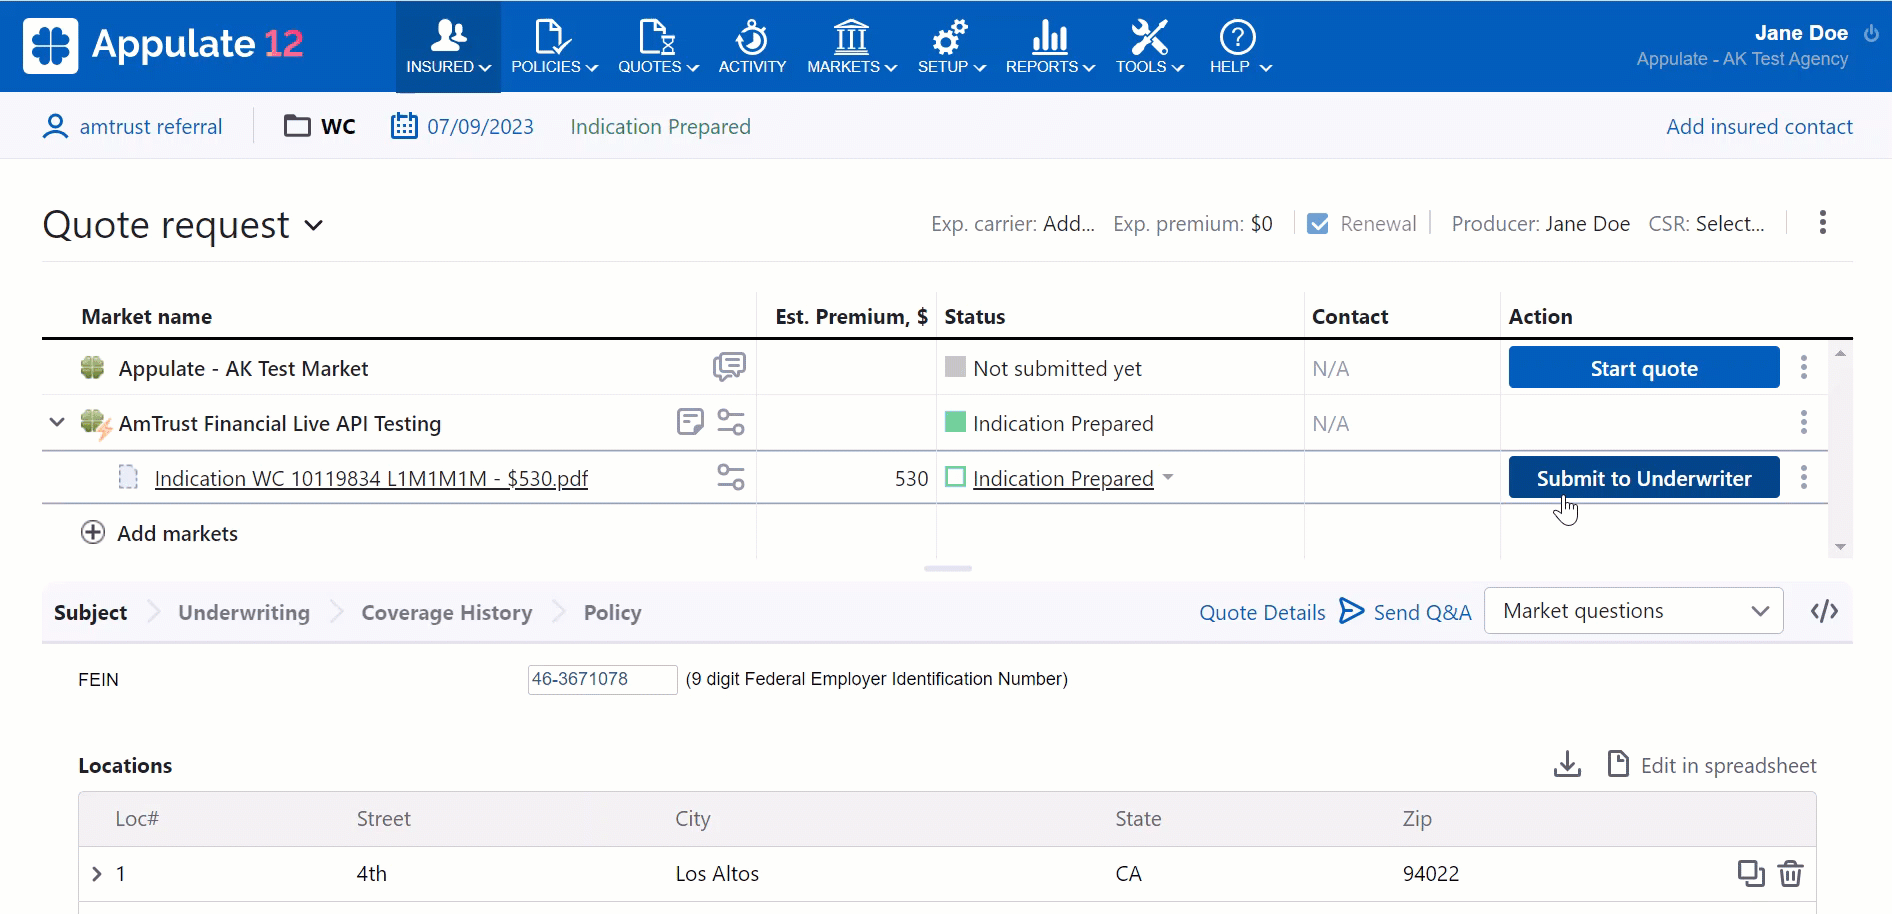This screenshot has width=1892, height=914.
Task: Open the amtrust referral insured link
Action: coord(132,127)
